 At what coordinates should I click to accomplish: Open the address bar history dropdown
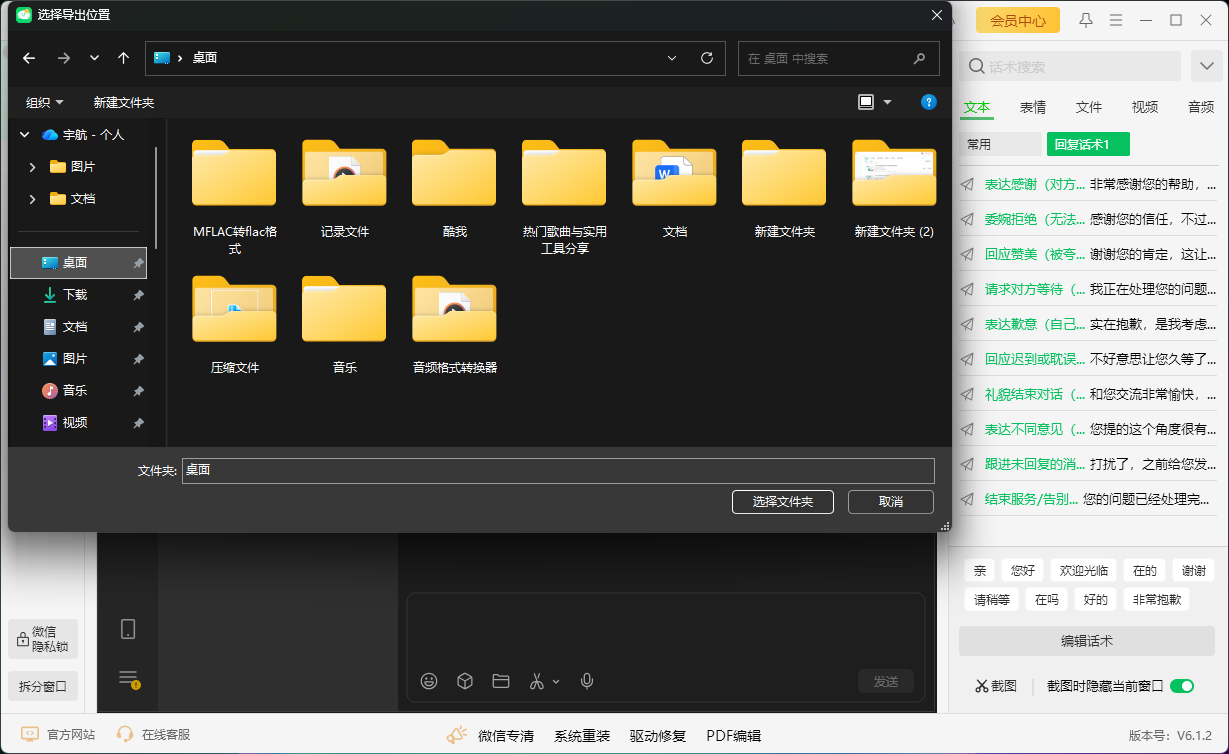pos(671,58)
